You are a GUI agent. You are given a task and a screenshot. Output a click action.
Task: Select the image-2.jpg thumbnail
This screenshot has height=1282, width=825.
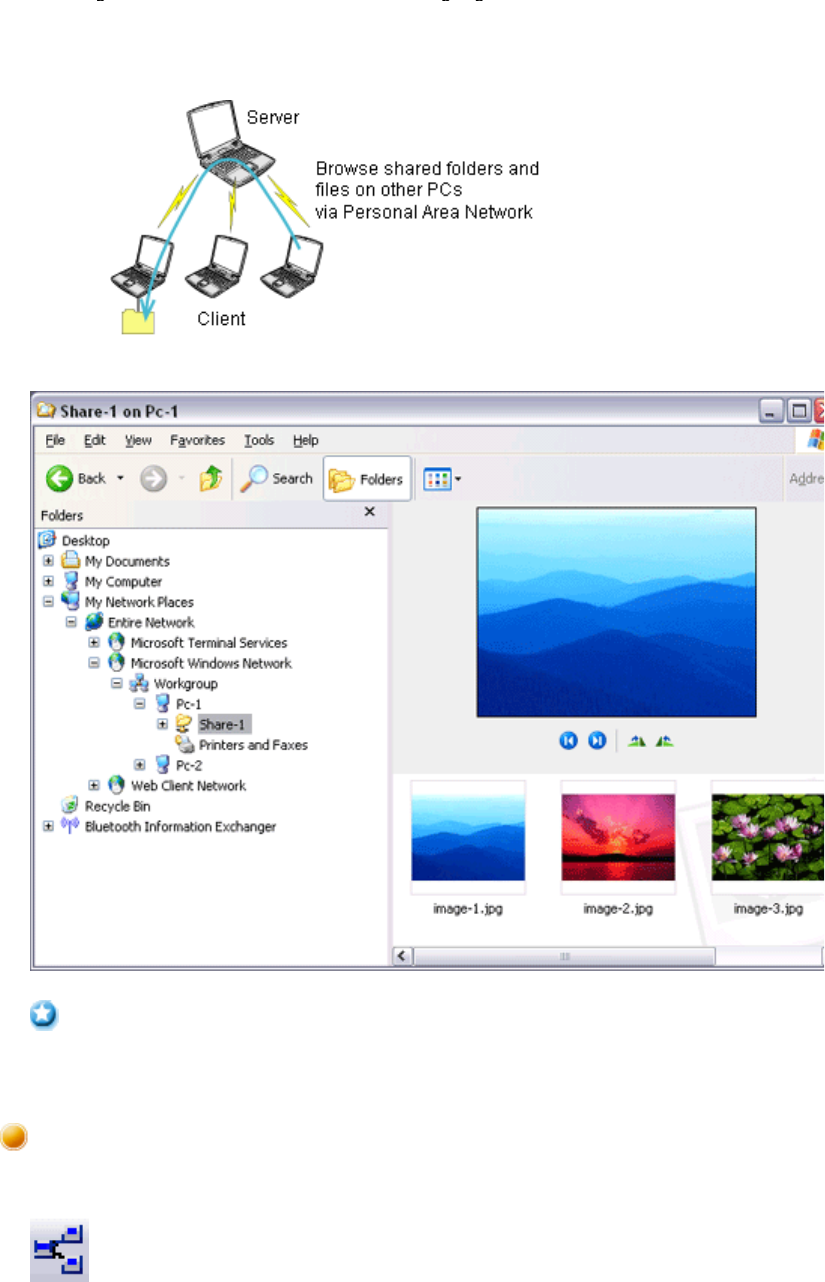tap(618, 837)
